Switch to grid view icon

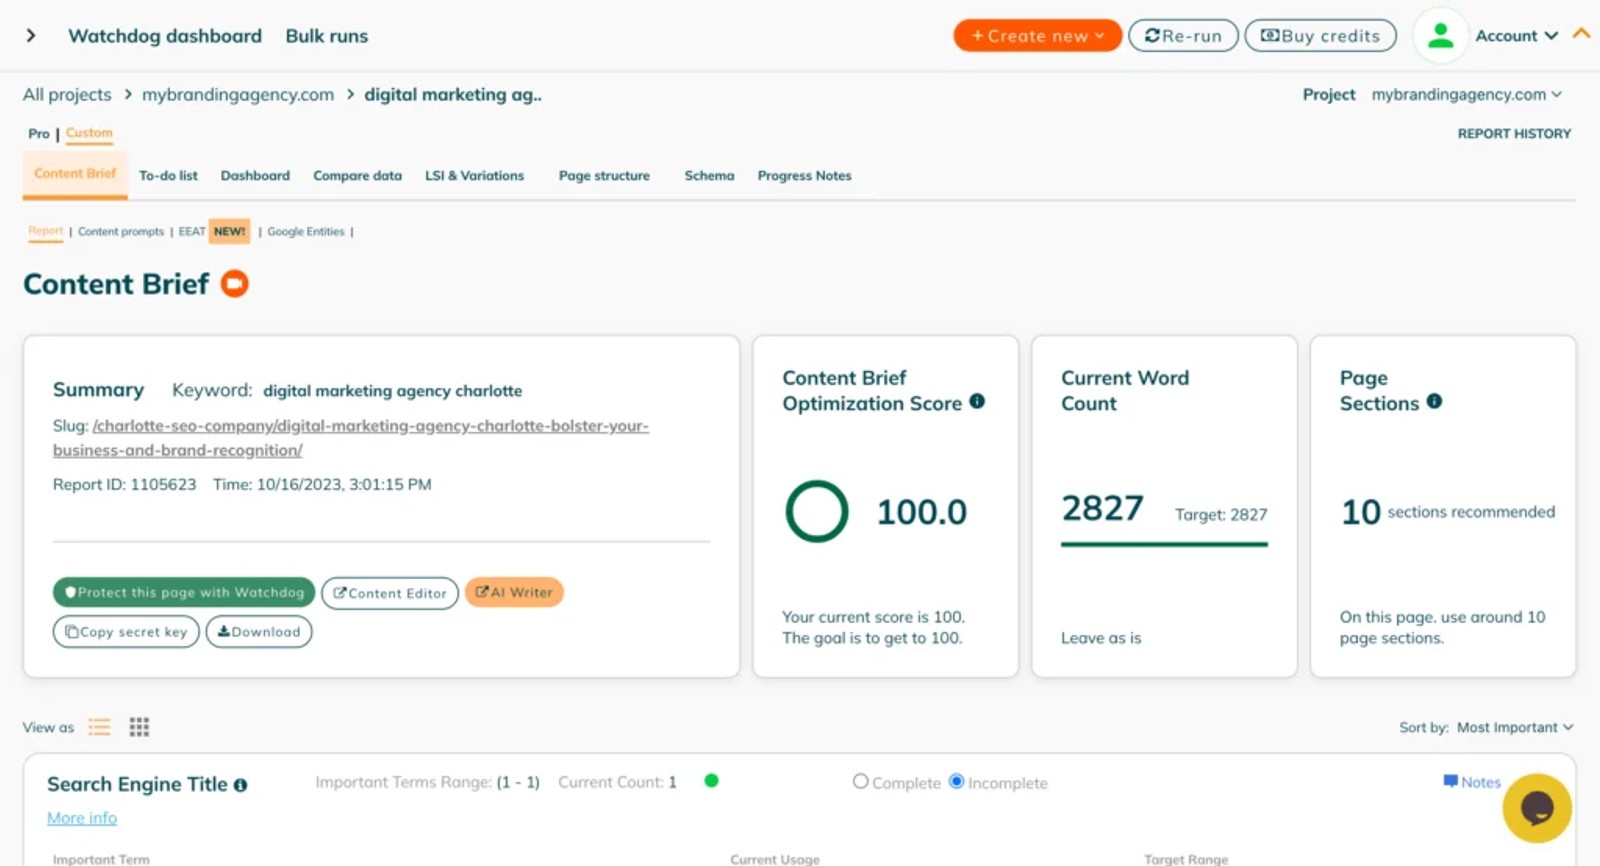(x=139, y=727)
